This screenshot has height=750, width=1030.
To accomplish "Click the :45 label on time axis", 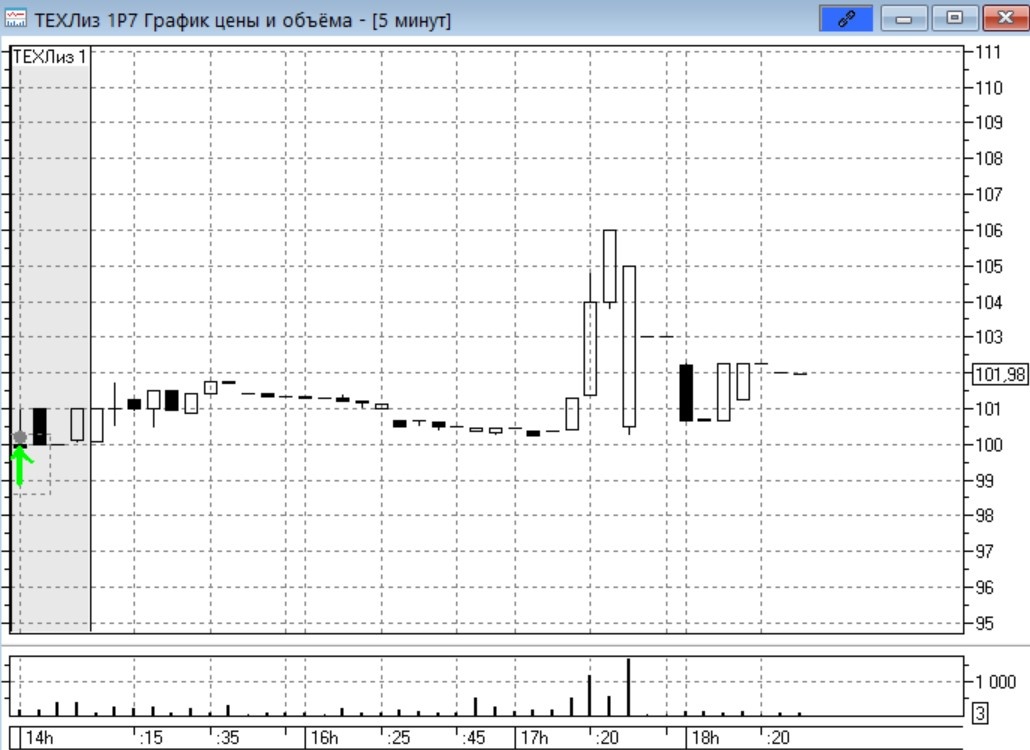I will [474, 738].
